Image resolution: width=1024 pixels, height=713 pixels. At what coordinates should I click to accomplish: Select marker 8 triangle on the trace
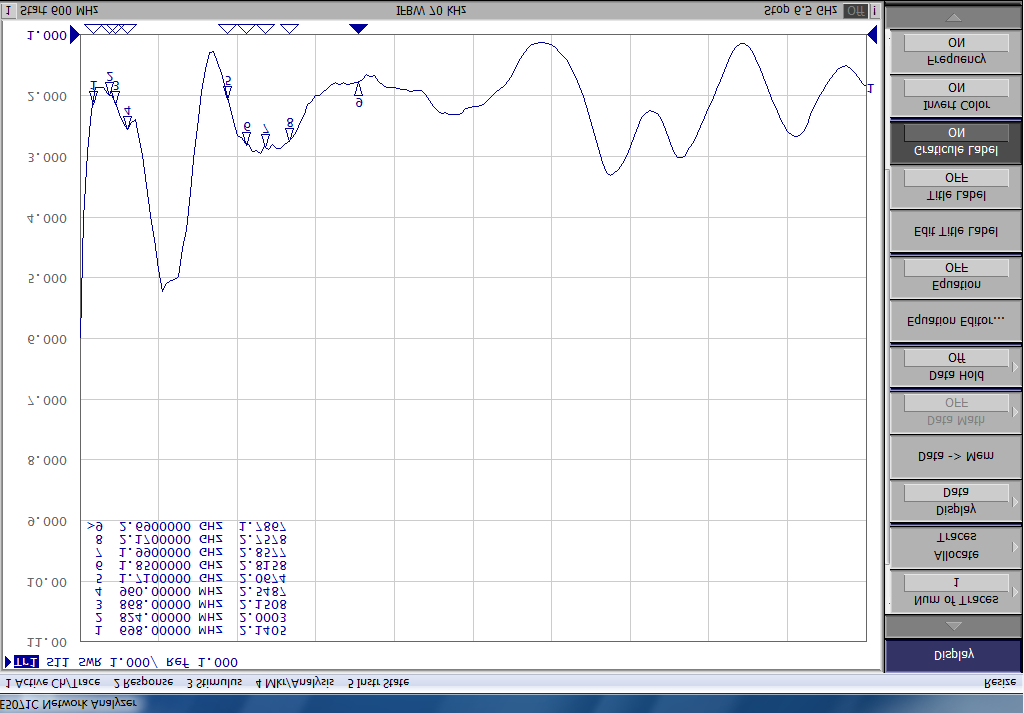[x=290, y=134]
